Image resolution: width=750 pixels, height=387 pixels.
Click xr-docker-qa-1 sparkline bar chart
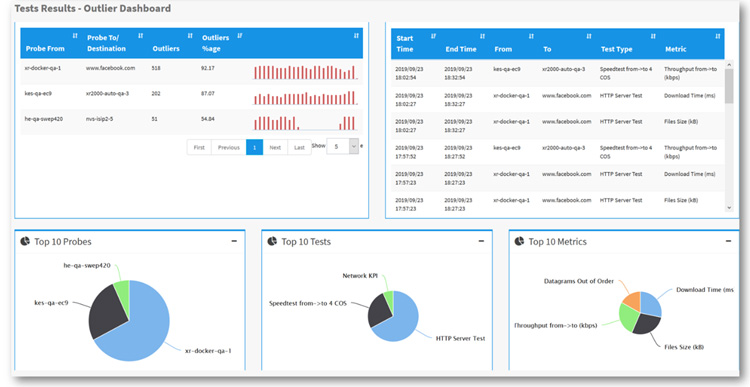(305, 72)
